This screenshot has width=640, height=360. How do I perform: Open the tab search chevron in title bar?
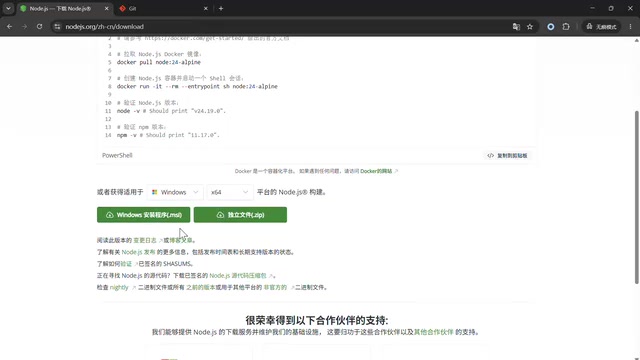[8, 8]
